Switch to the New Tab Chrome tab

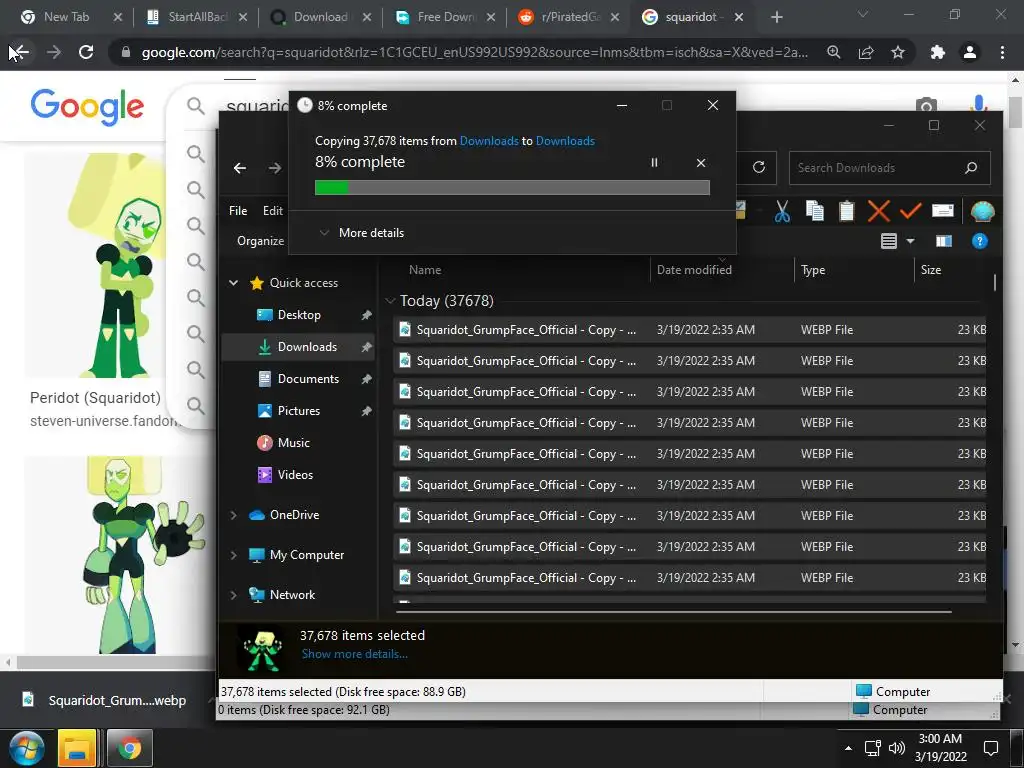tap(66, 17)
